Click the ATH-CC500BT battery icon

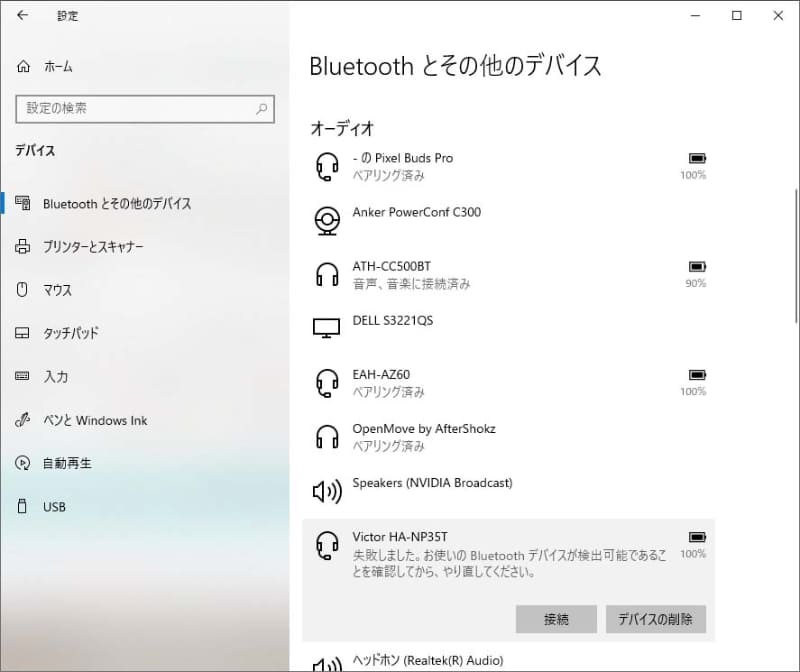697,266
